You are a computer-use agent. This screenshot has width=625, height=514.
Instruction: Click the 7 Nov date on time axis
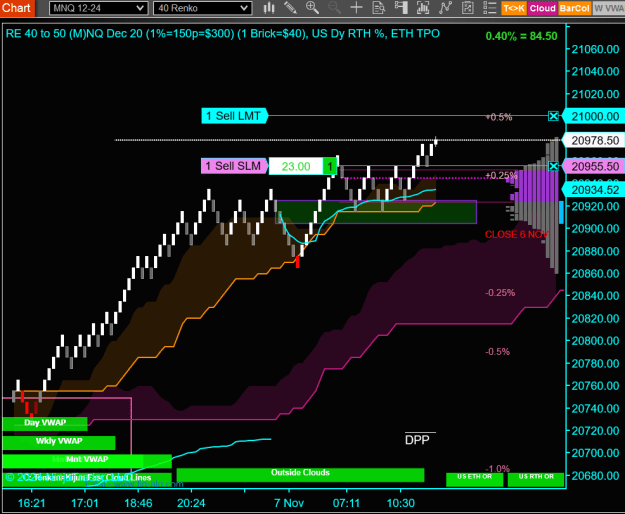click(x=289, y=503)
